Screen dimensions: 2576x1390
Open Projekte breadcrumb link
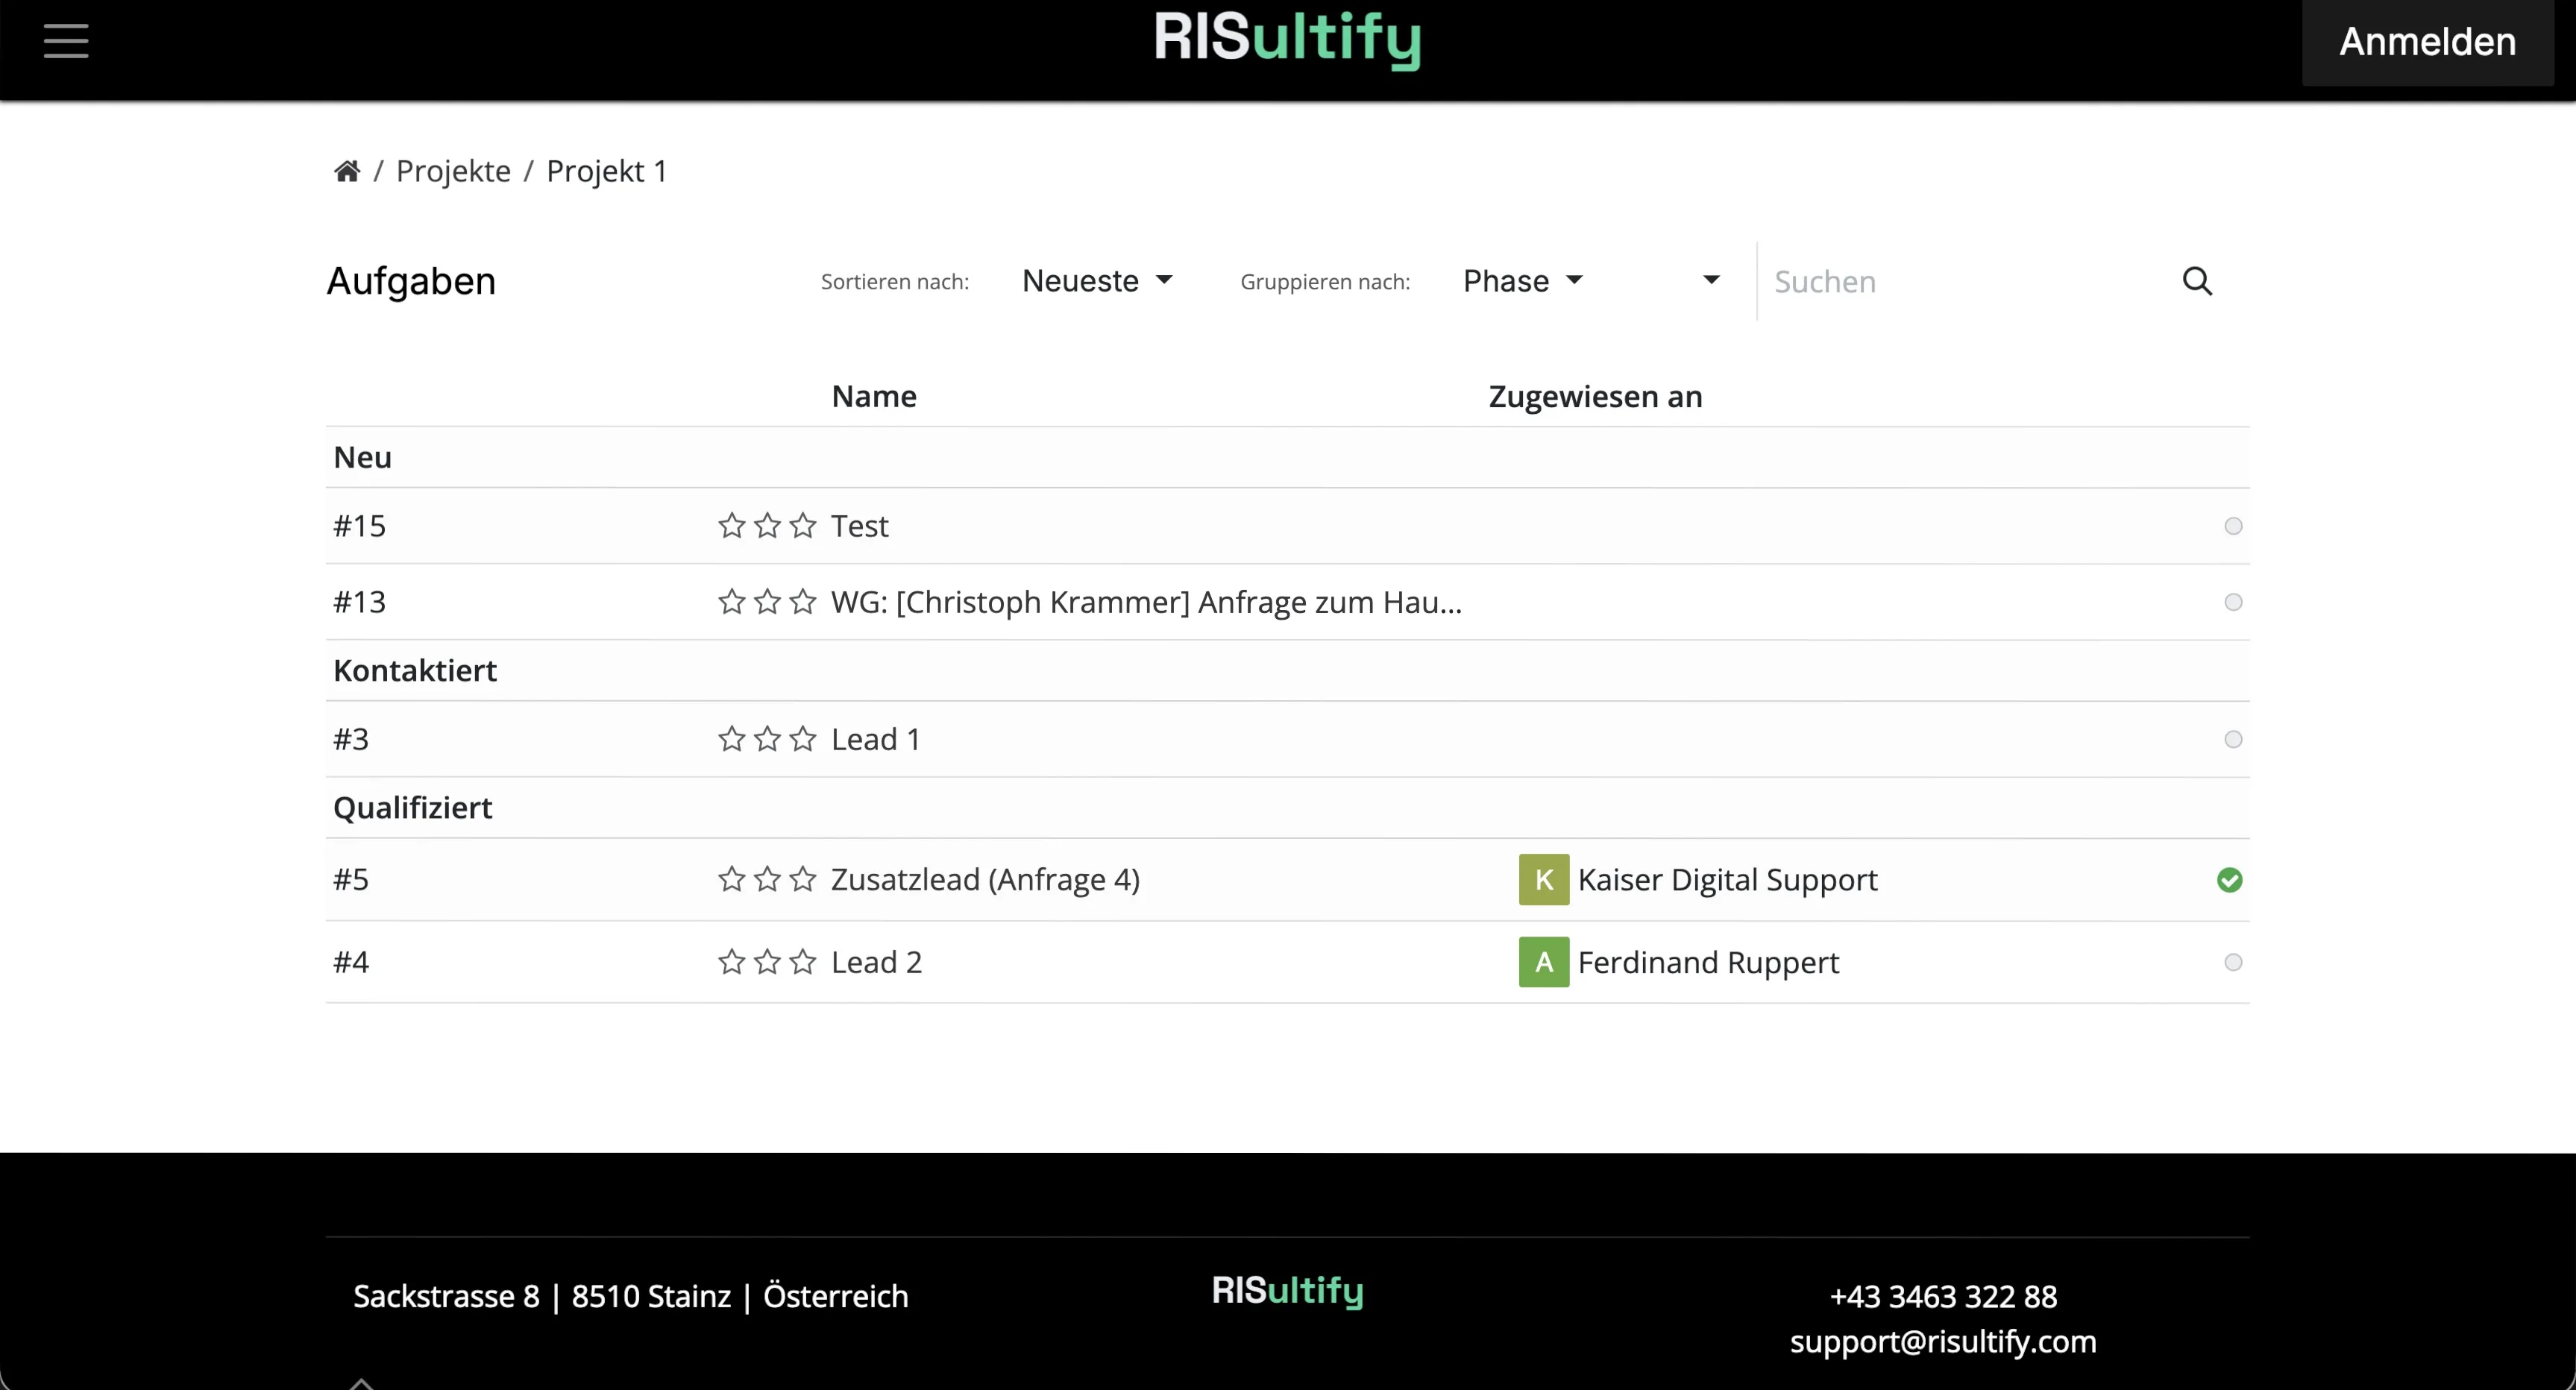coord(454,171)
